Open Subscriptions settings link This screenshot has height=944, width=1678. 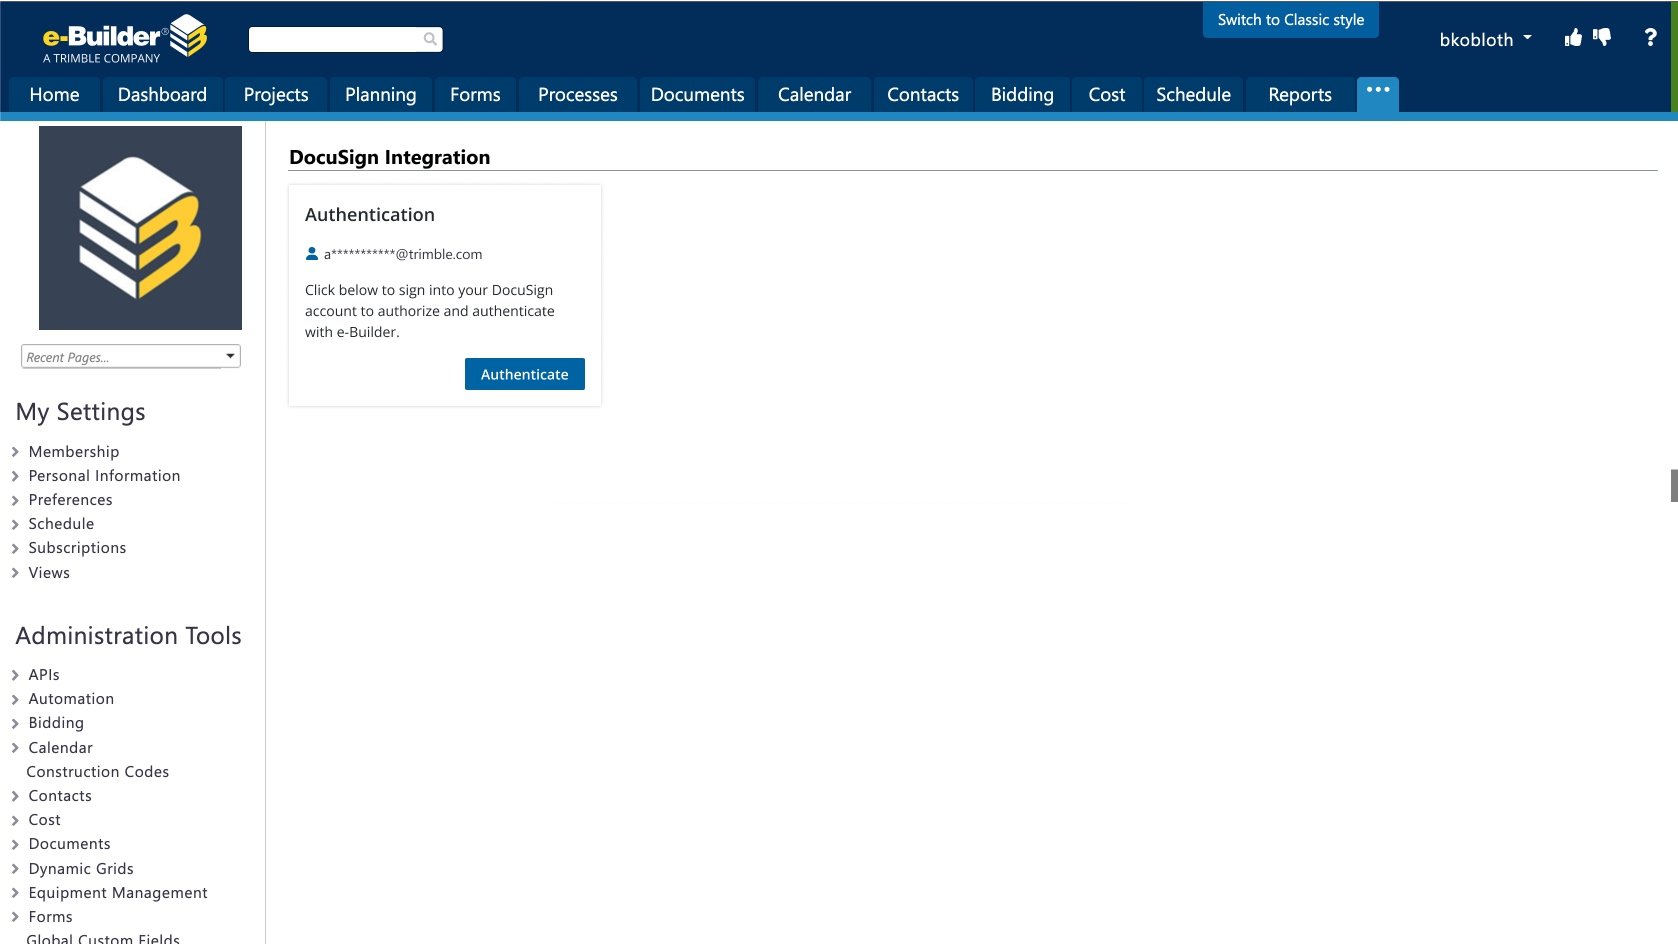point(78,548)
